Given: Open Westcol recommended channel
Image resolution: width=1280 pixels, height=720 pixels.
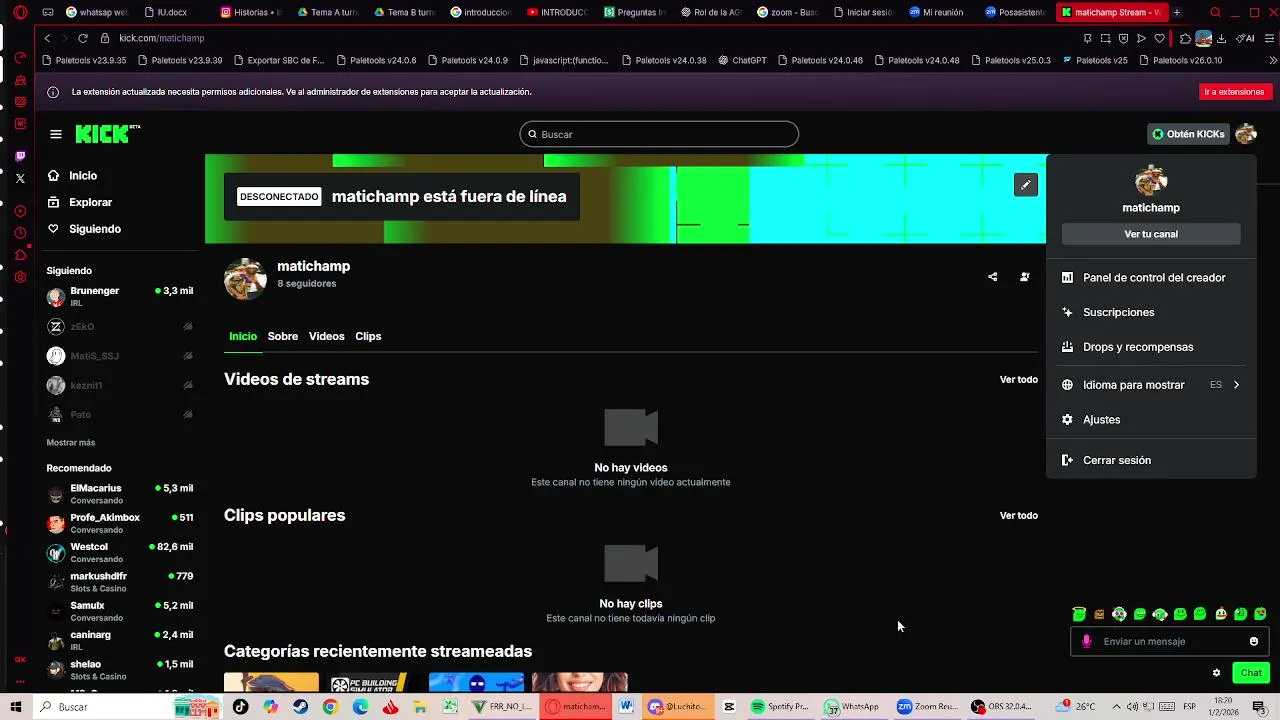Looking at the screenshot, I should (x=120, y=552).
